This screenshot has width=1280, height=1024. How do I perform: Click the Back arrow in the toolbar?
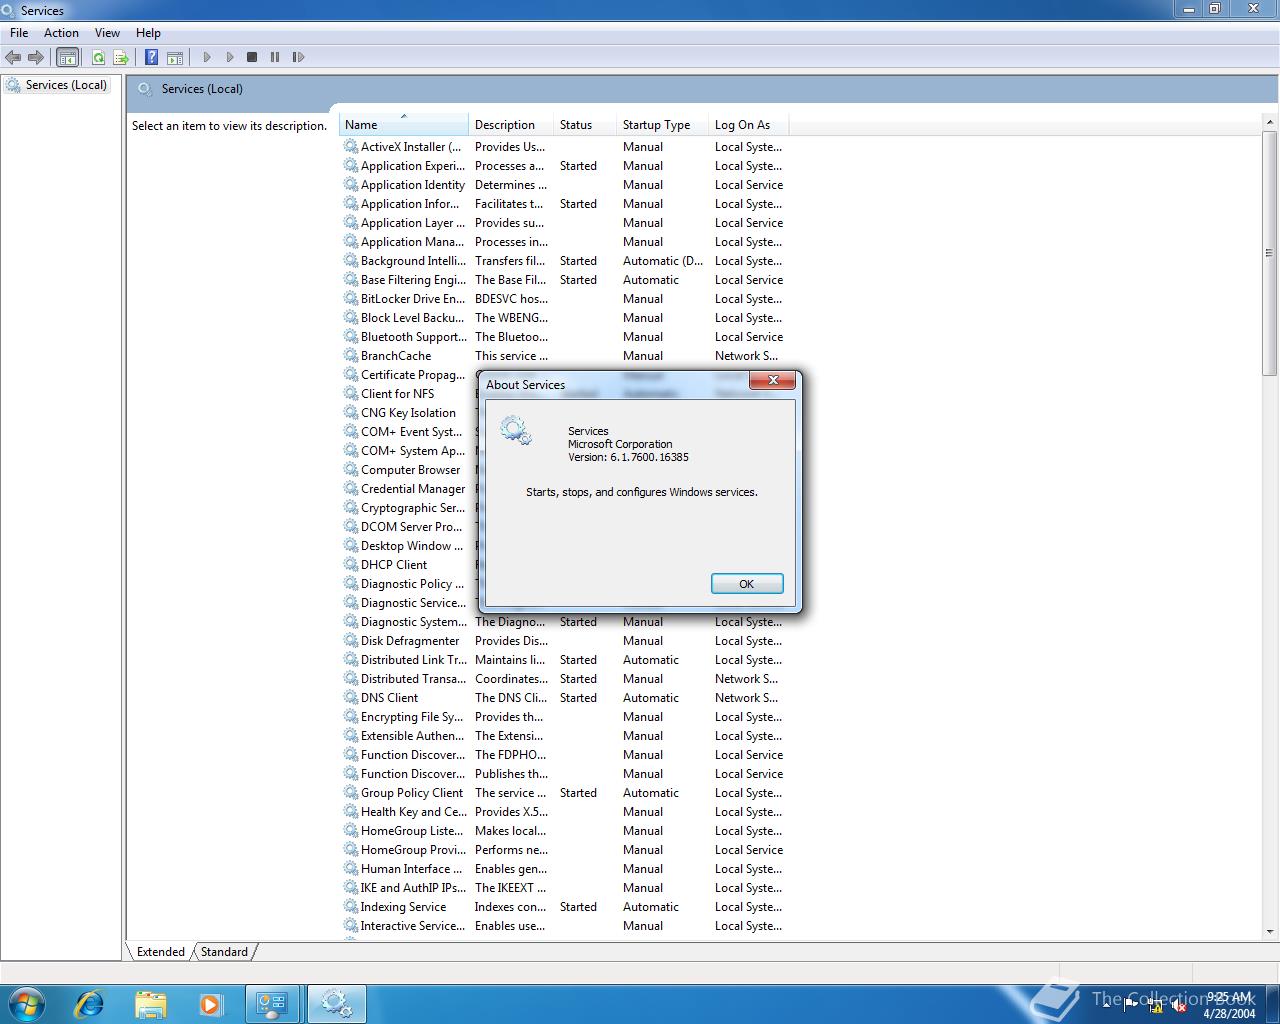[13, 57]
